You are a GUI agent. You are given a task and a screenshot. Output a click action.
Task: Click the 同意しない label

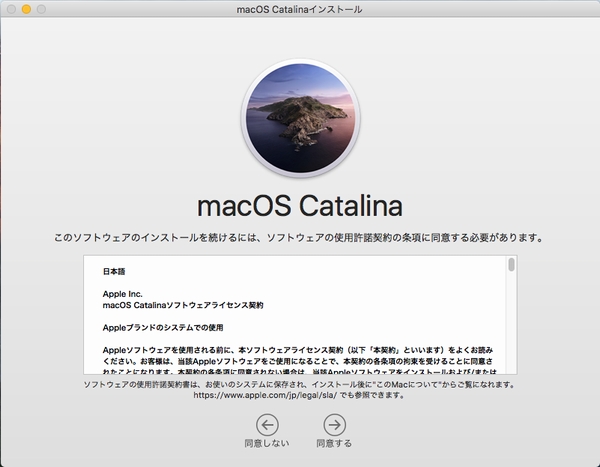(267, 443)
